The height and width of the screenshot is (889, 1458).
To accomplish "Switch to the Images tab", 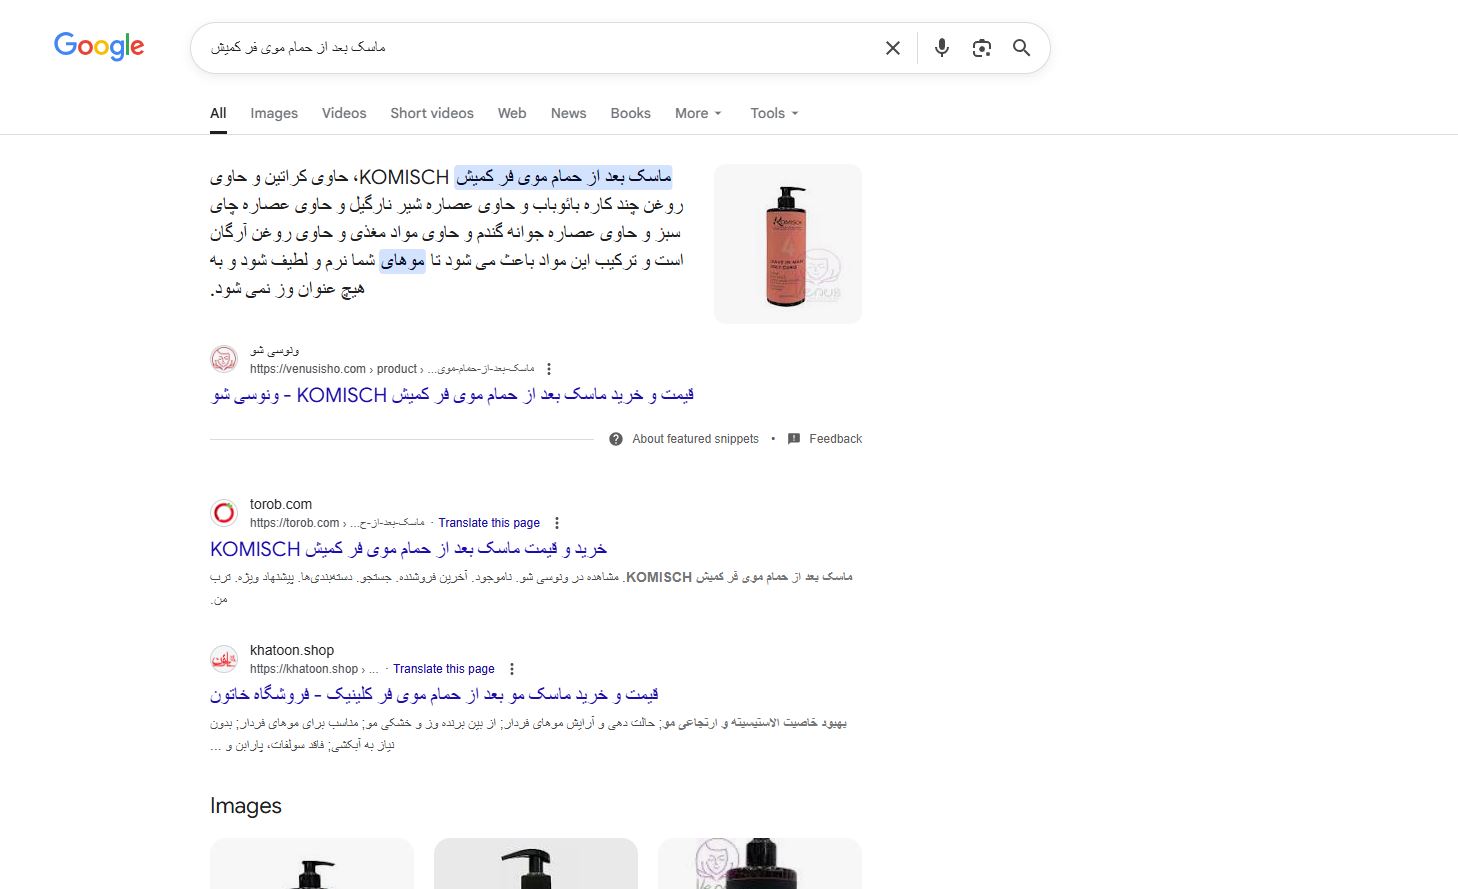I will [274, 113].
